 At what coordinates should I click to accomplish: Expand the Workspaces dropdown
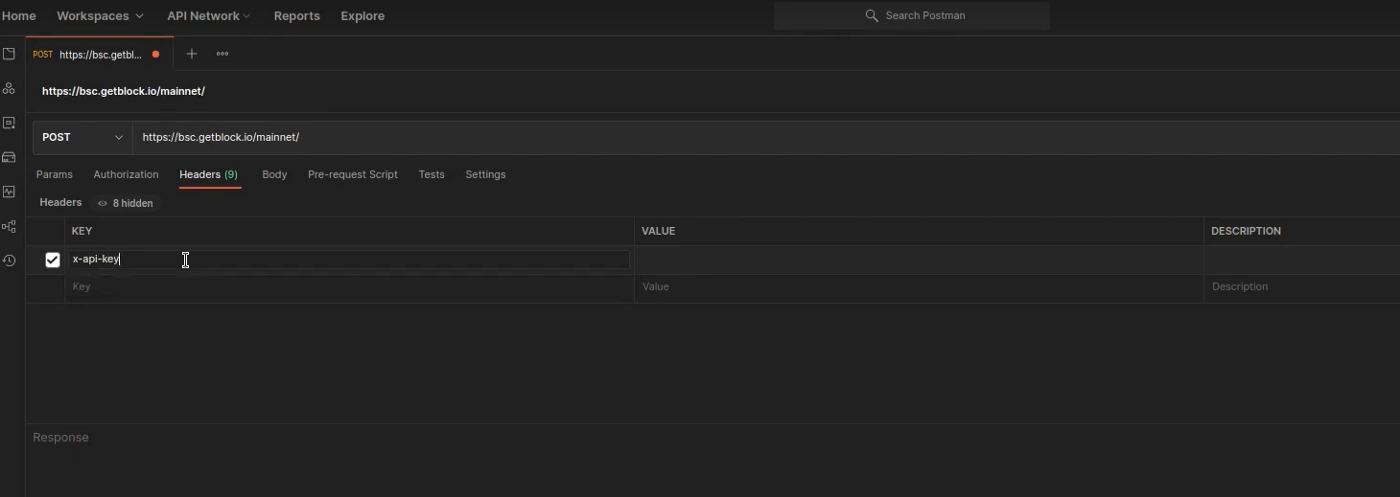(x=100, y=16)
